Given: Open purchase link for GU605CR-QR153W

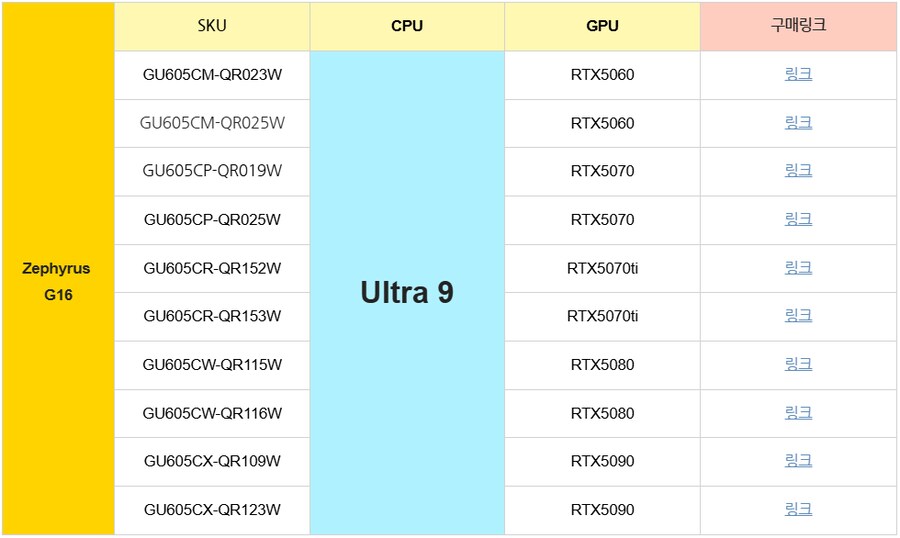Looking at the screenshot, I should 798,315.
